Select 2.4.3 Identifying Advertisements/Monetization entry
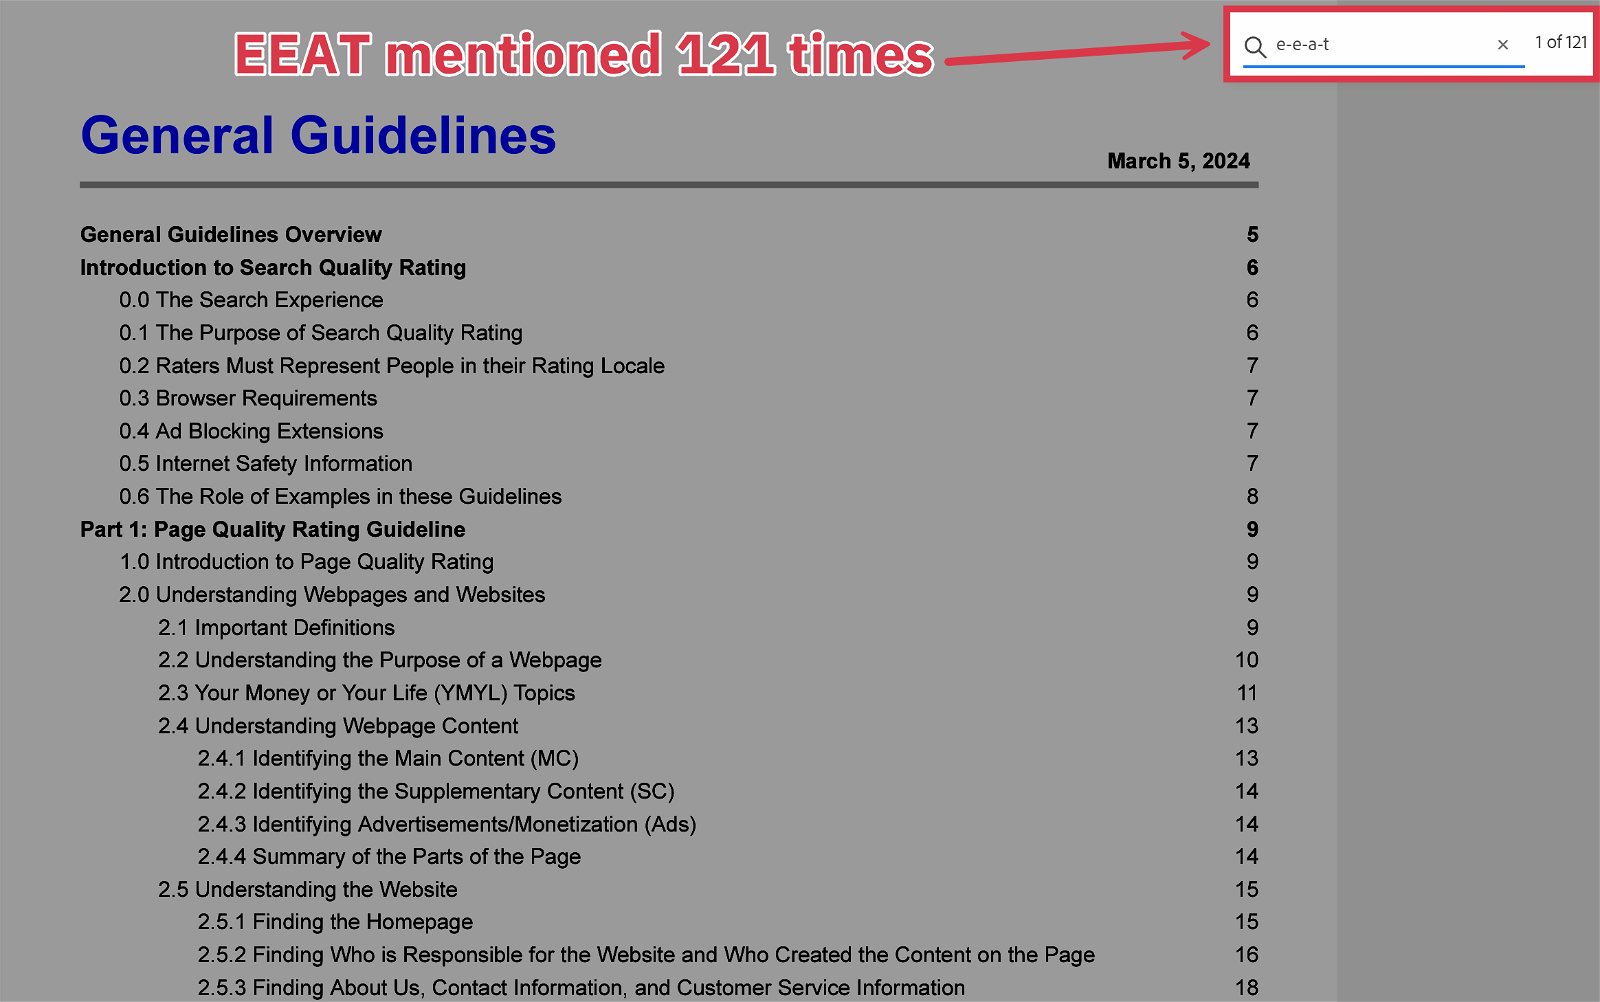Image resolution: width=1600 pixels, height=1002 pixels. [447, 824]
